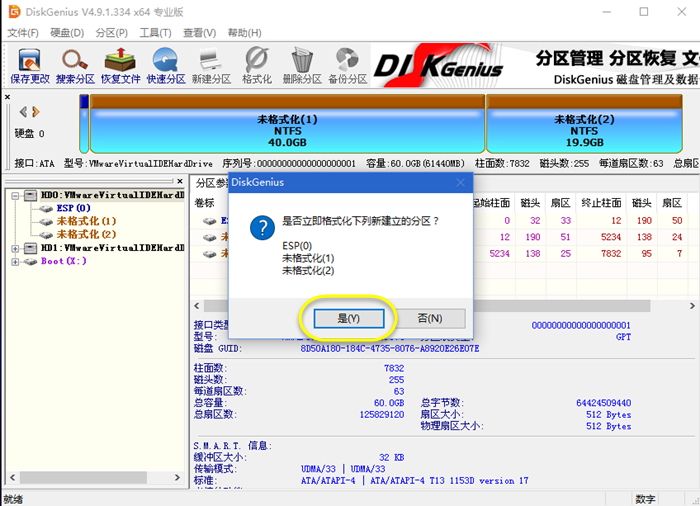
Task: Click the 数字 status bar indicator
Action: (645, 499)
